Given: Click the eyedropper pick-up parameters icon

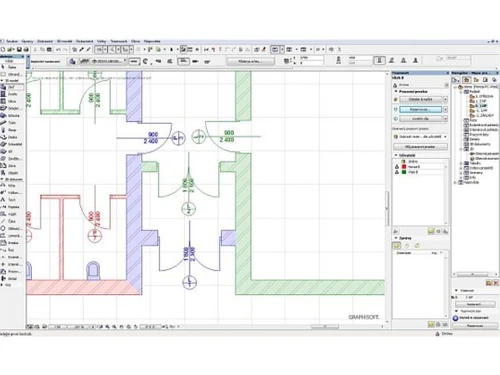Looking at the screenshot, I should (x=81, y=49).
